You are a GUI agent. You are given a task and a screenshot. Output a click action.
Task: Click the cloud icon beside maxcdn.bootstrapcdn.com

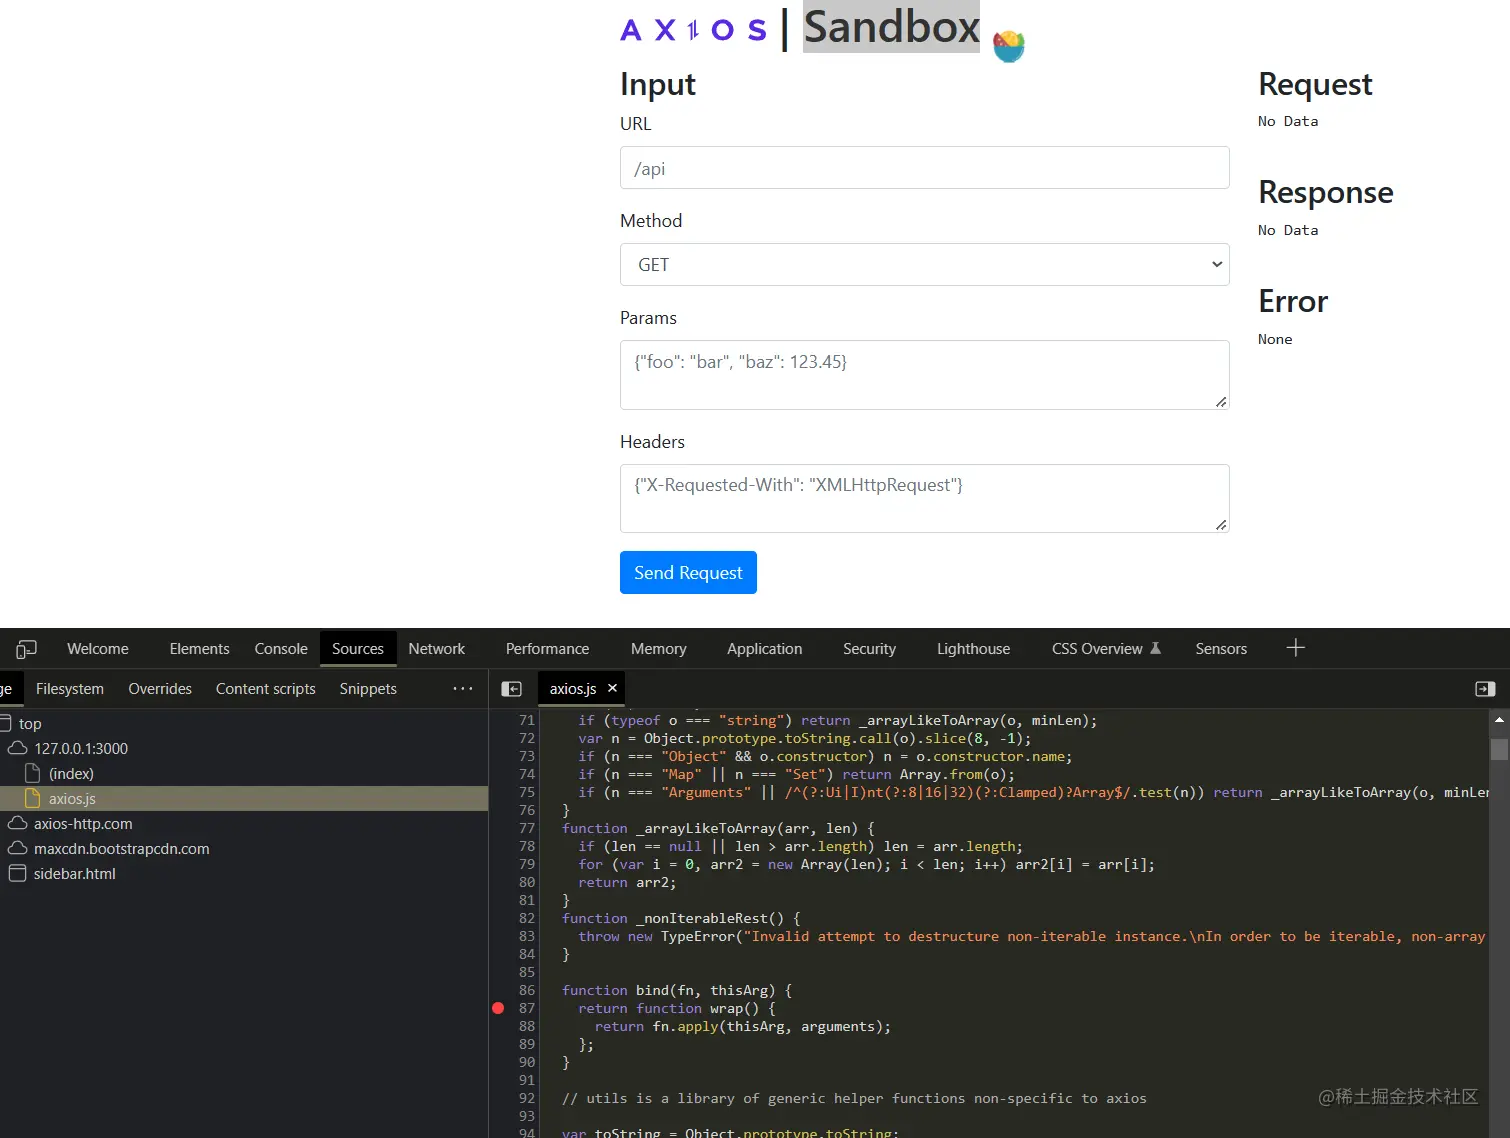coord(18,848)
